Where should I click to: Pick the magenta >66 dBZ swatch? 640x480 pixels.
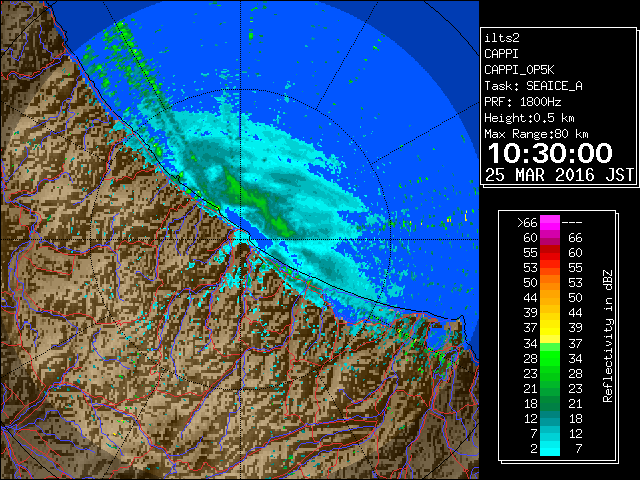(x=550, y=223)
